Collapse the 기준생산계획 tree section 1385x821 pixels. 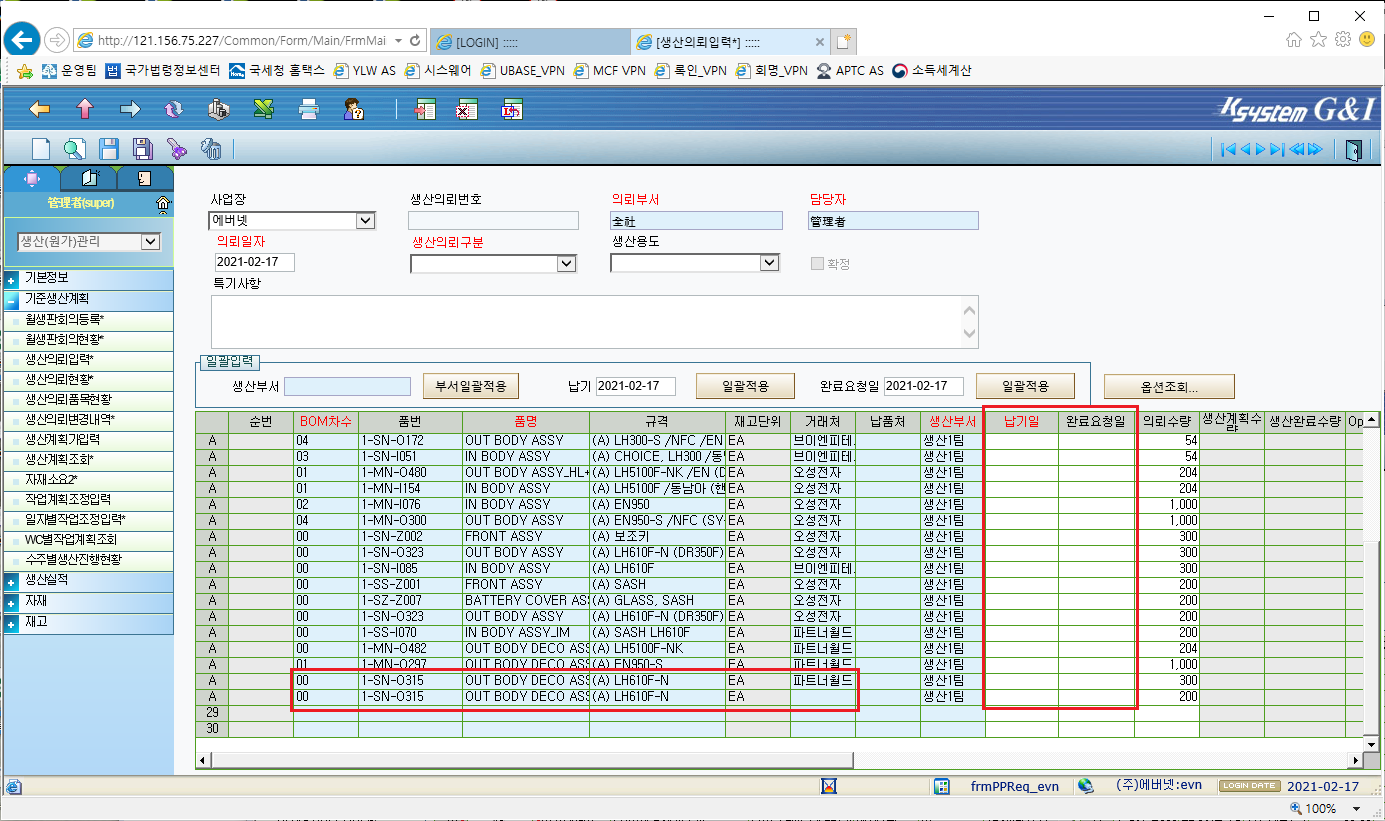[11, 299]
